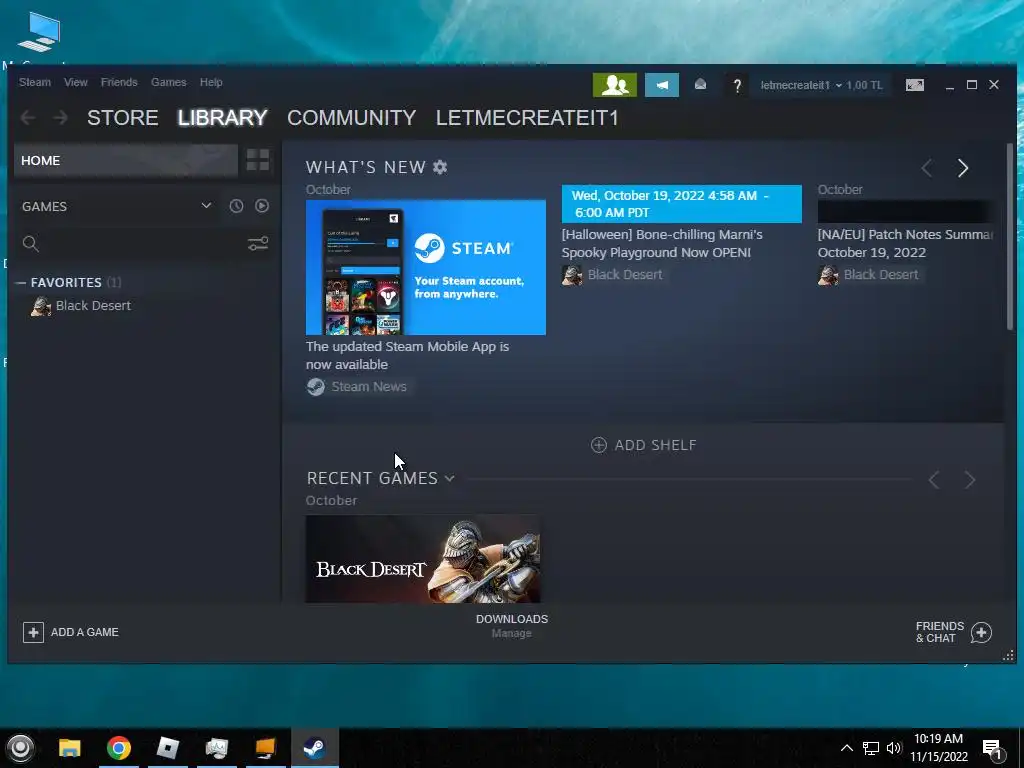Click the library vertical scrollbar
This screenshot has height=768, width=1024.
pos(1010,237)
